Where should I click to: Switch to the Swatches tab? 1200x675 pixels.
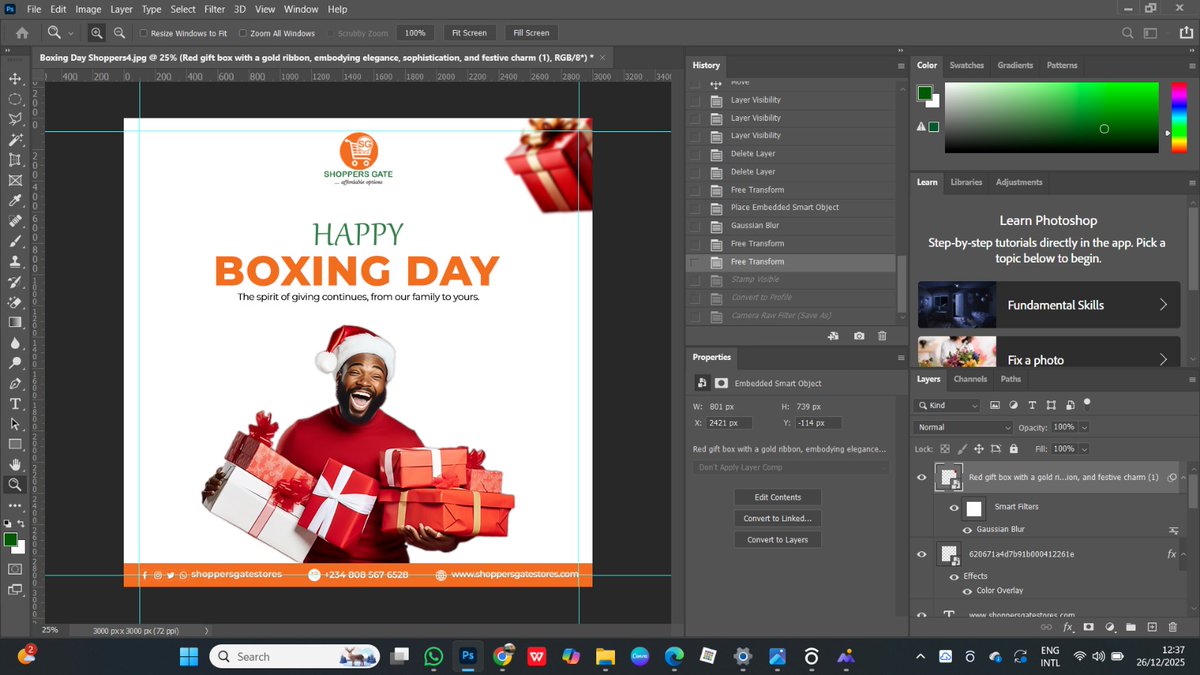pyautogui.click(x=966, y=65)
